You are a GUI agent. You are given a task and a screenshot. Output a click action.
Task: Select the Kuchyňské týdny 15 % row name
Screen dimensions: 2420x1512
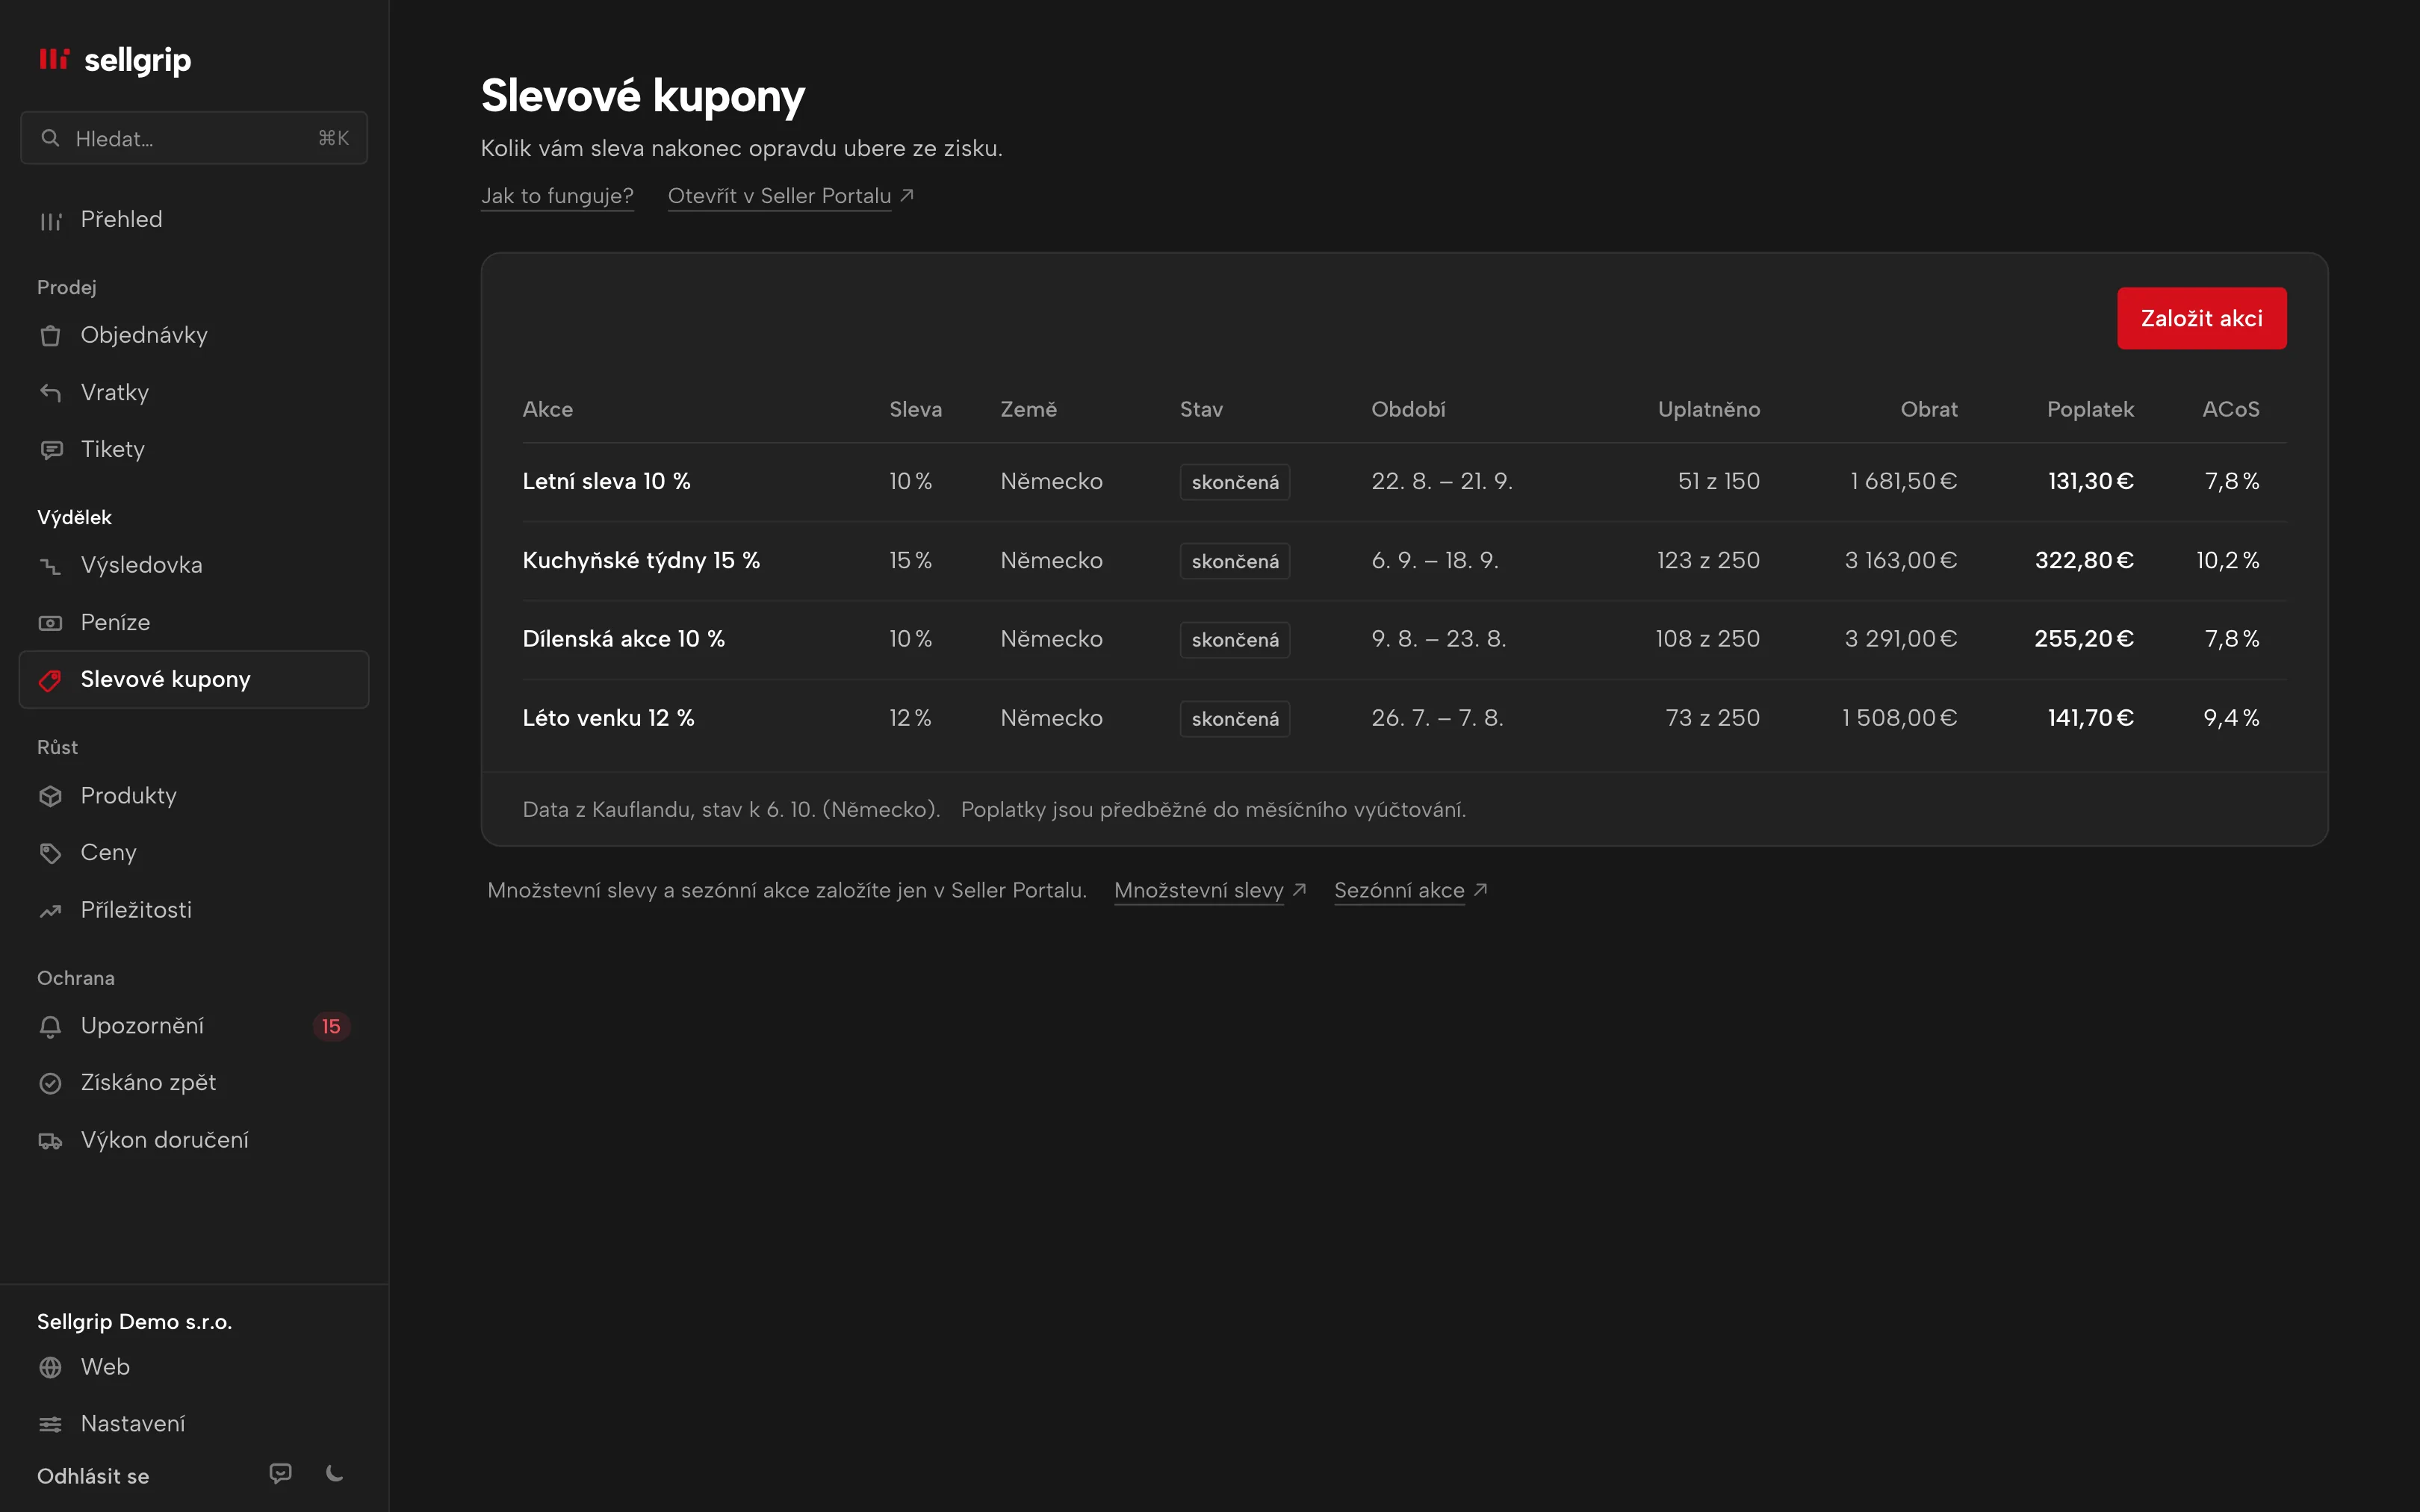(x=641, y=560)
